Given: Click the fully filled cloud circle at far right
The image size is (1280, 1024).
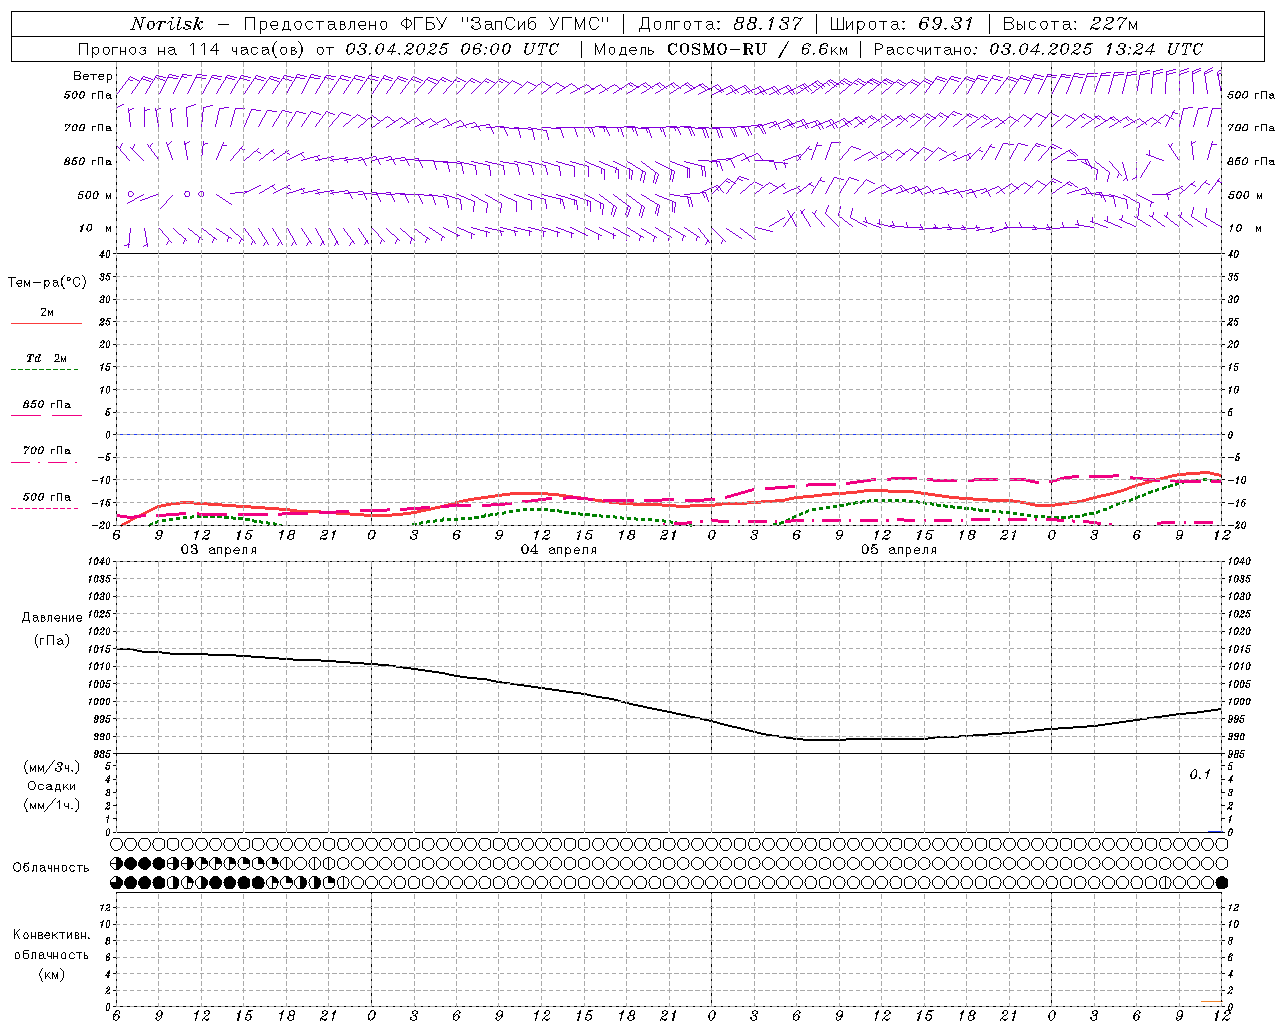Looking at the screenshot, I should [x=1221, y=882].
